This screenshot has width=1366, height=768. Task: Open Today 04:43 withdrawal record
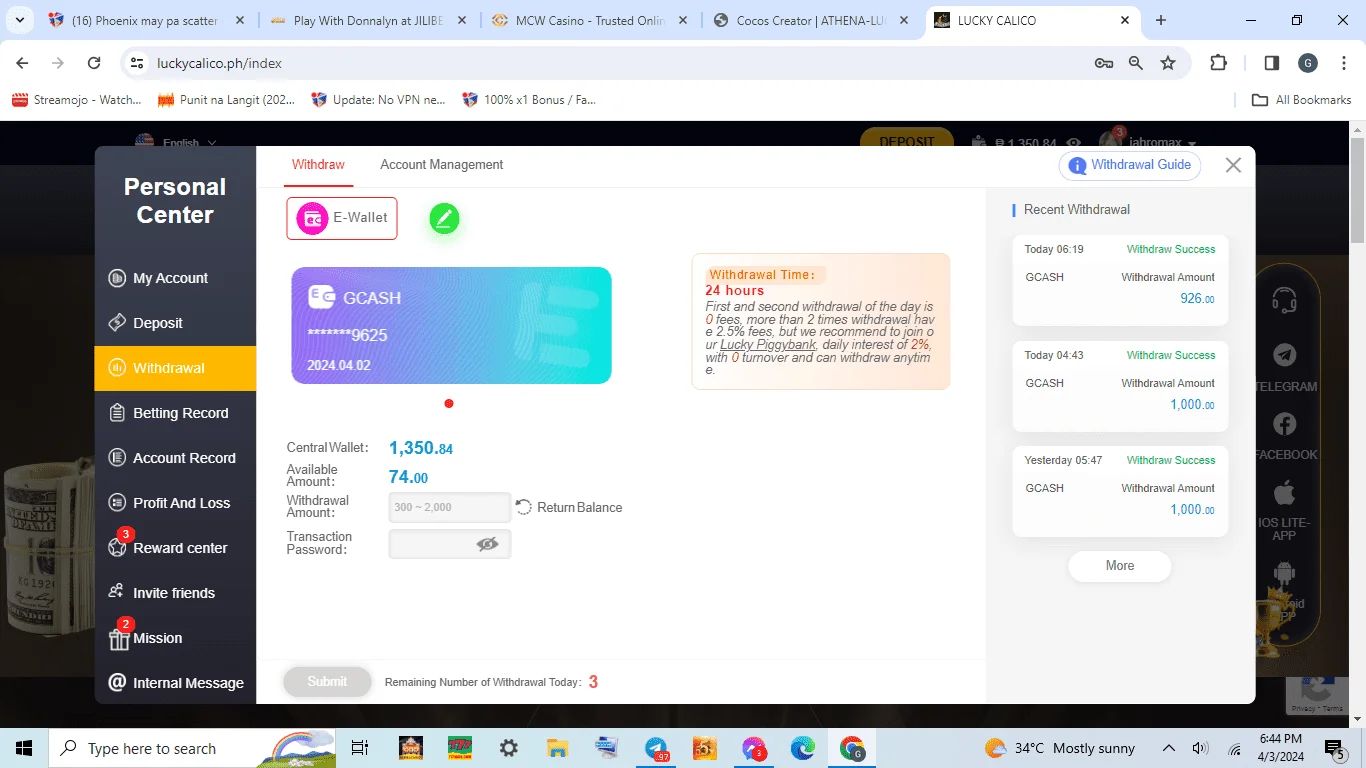click(1120, 386)
